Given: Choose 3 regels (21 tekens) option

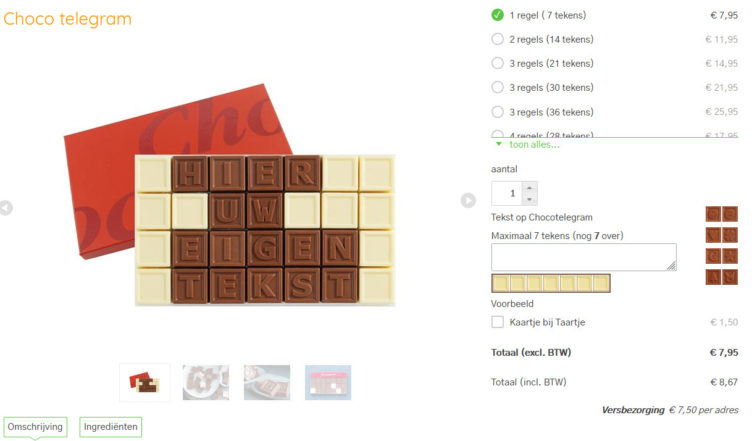Looking at the screenshot, I should [x=498, y=63].
